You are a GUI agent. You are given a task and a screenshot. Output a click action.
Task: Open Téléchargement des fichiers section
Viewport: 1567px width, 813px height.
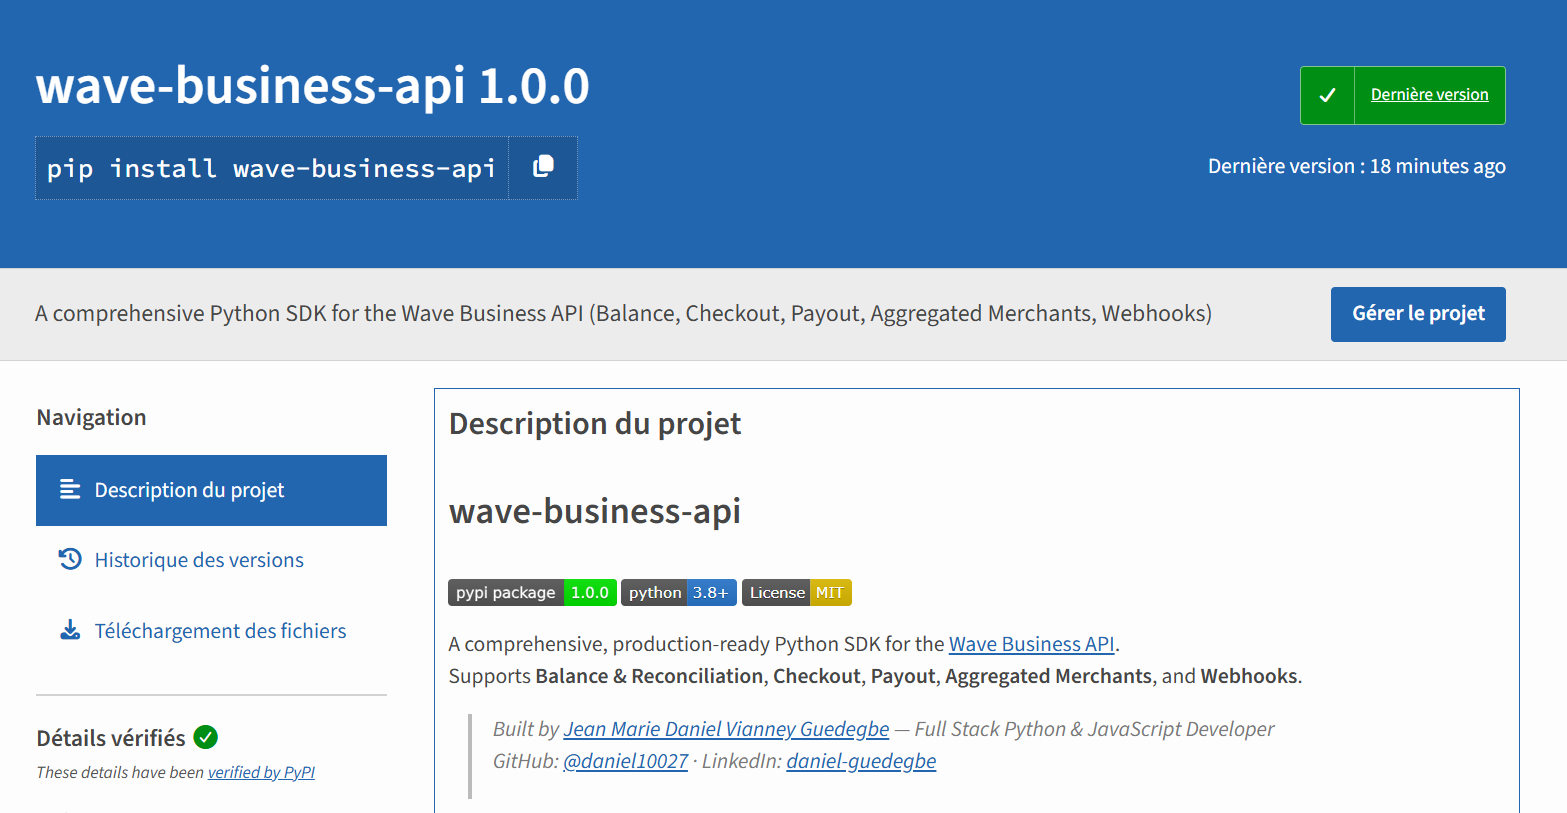coord(221,630)
